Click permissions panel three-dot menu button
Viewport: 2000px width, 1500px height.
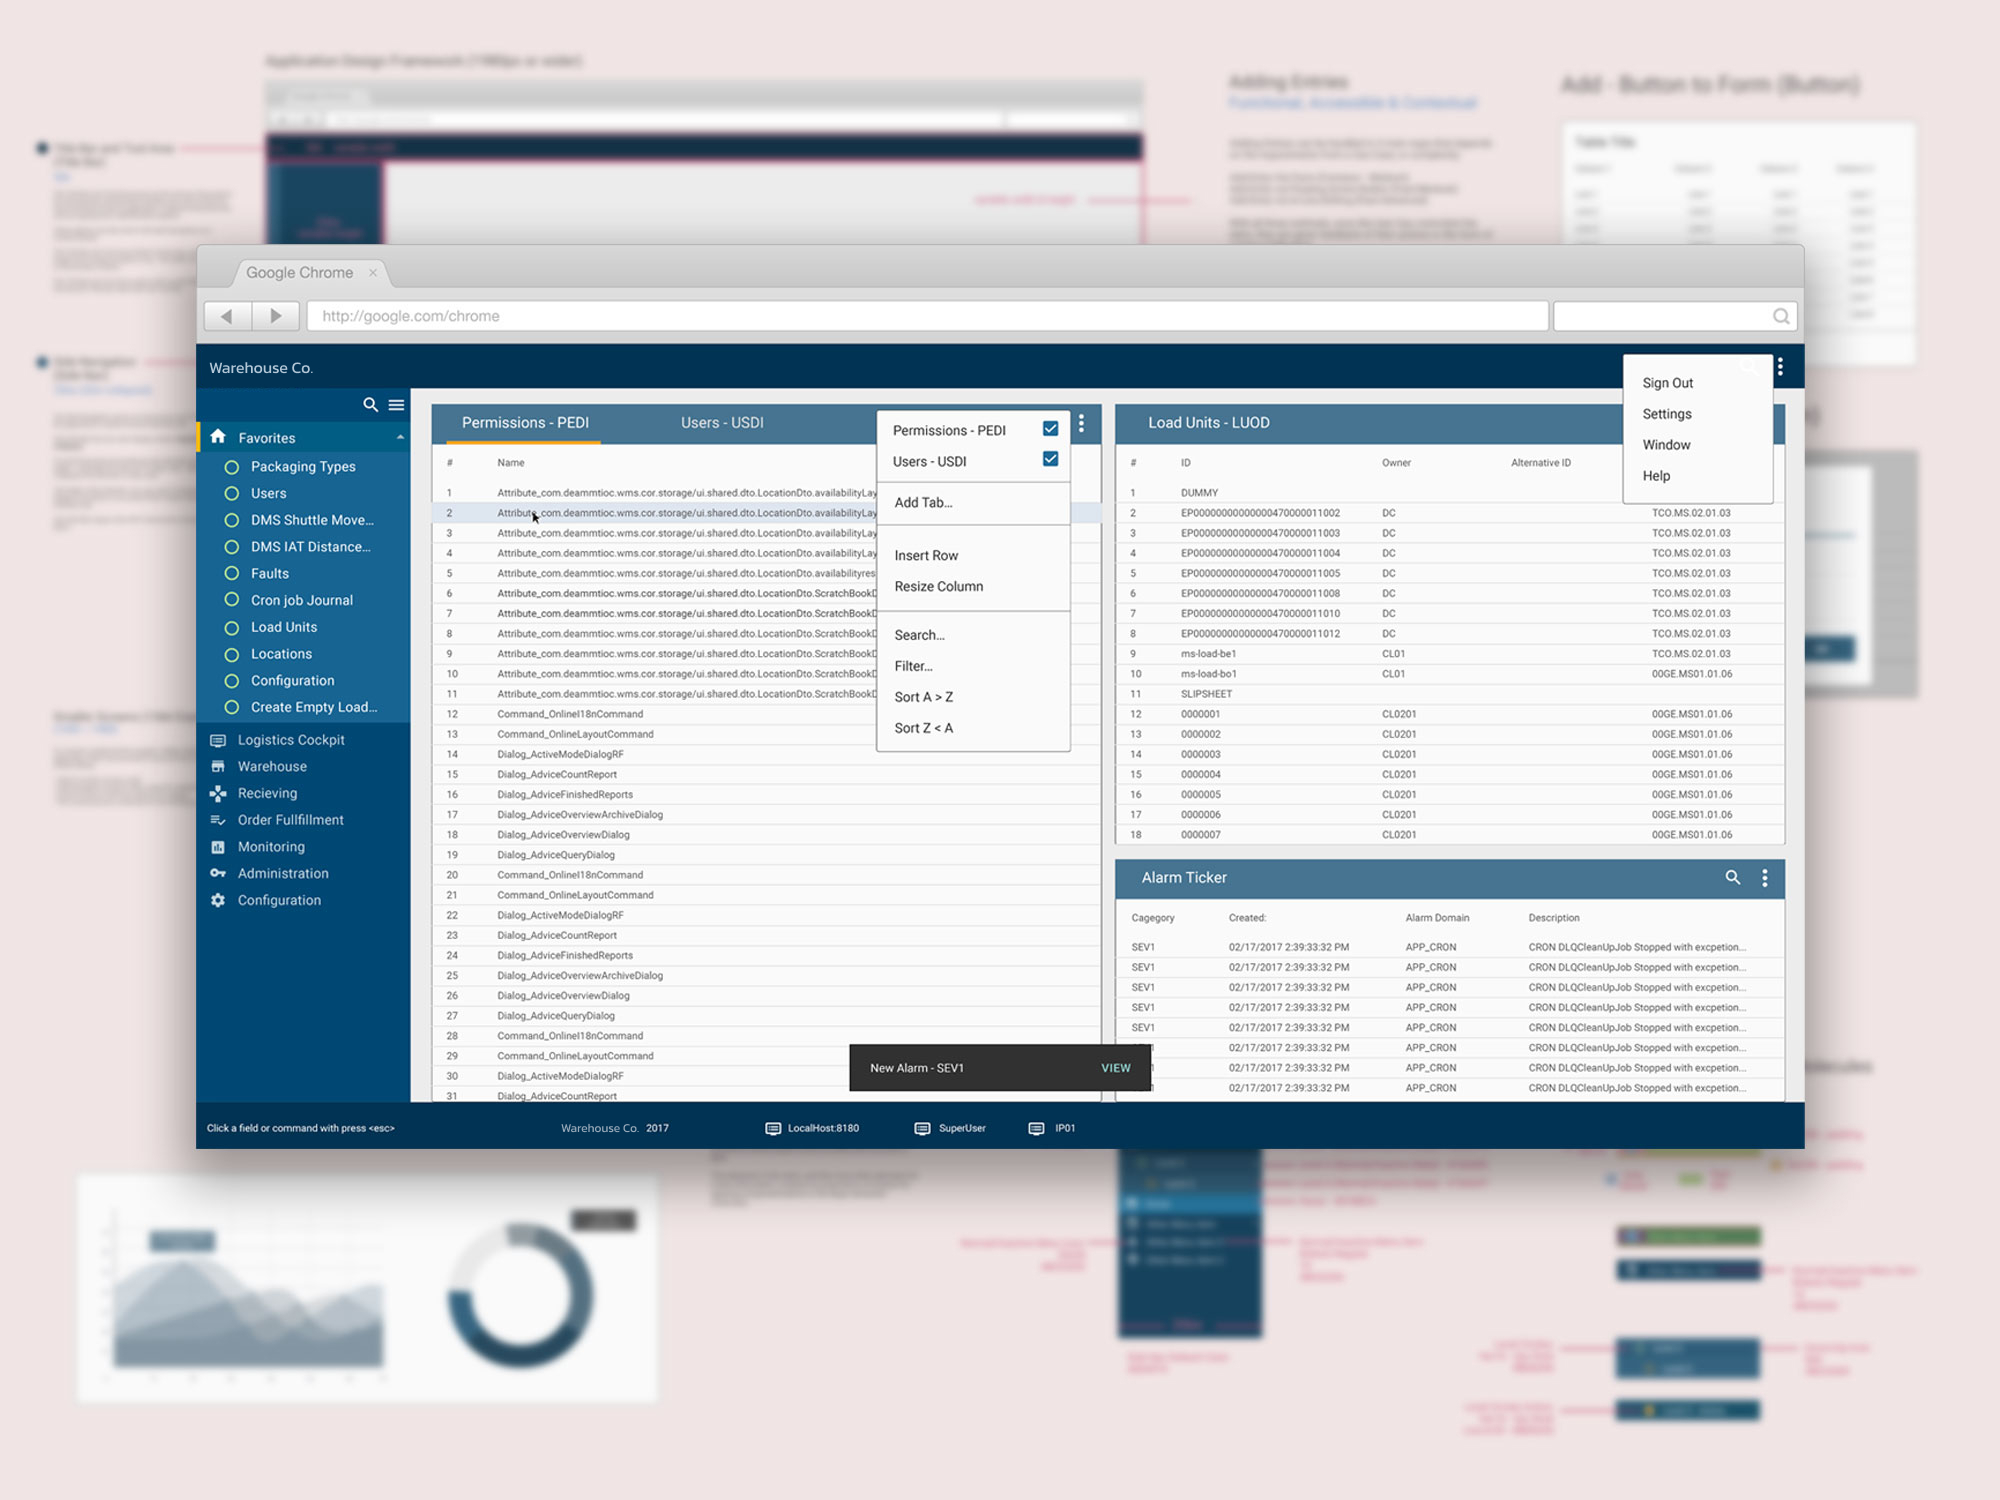click(1082, 424)
